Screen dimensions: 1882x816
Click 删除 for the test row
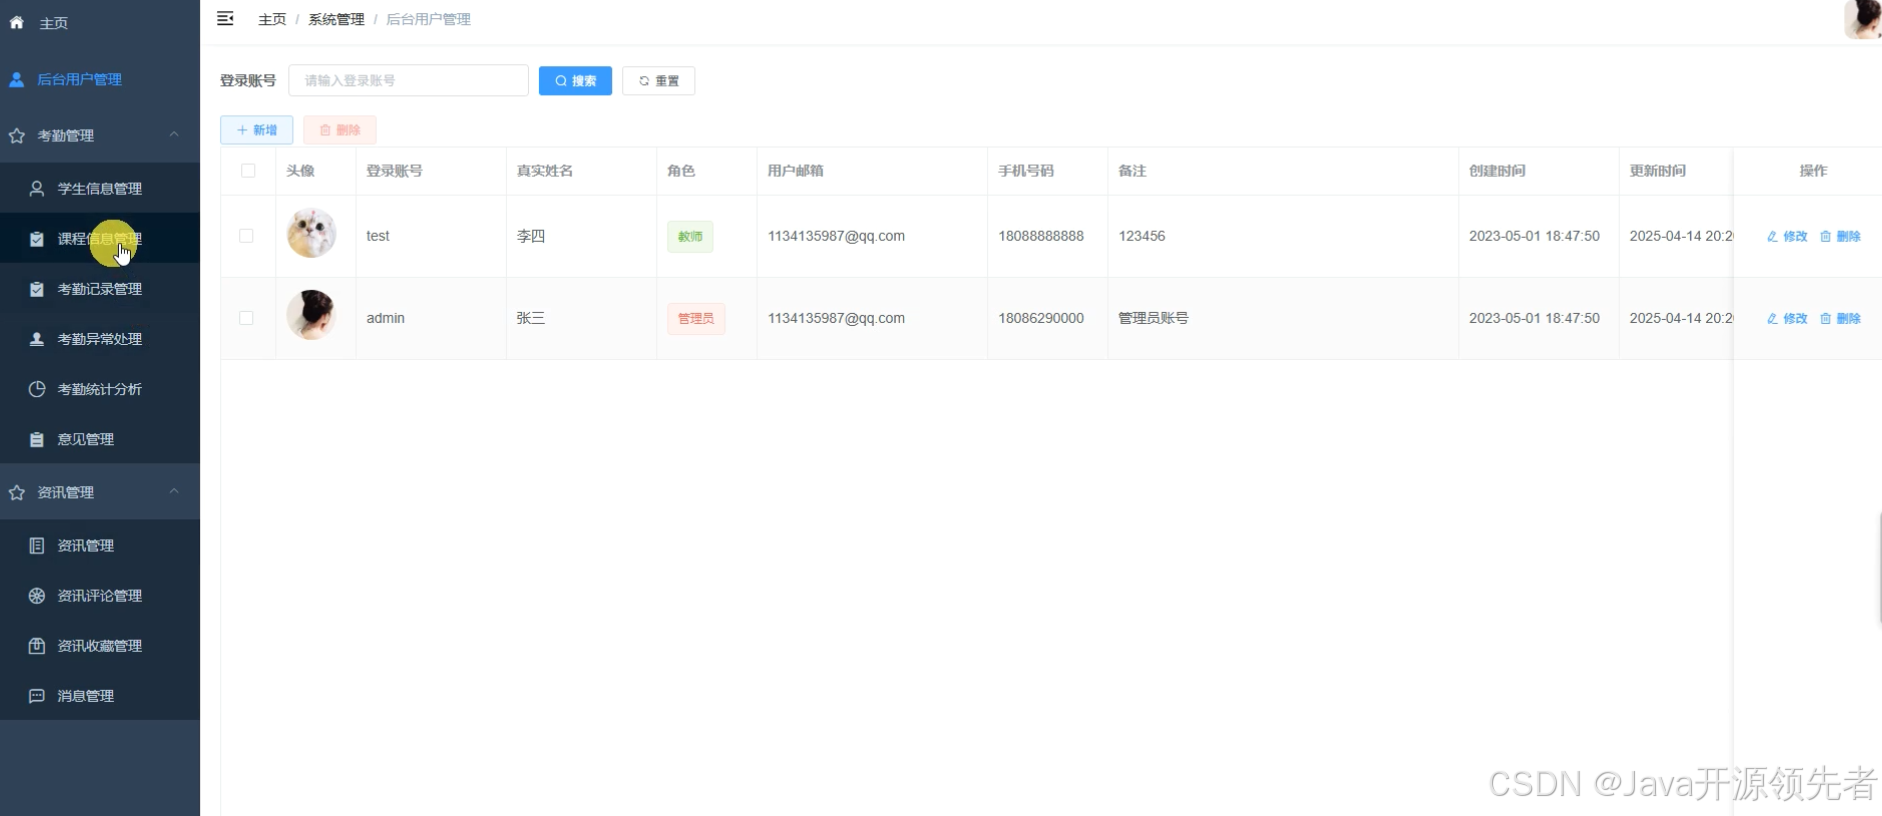(x=1840, y=236)
